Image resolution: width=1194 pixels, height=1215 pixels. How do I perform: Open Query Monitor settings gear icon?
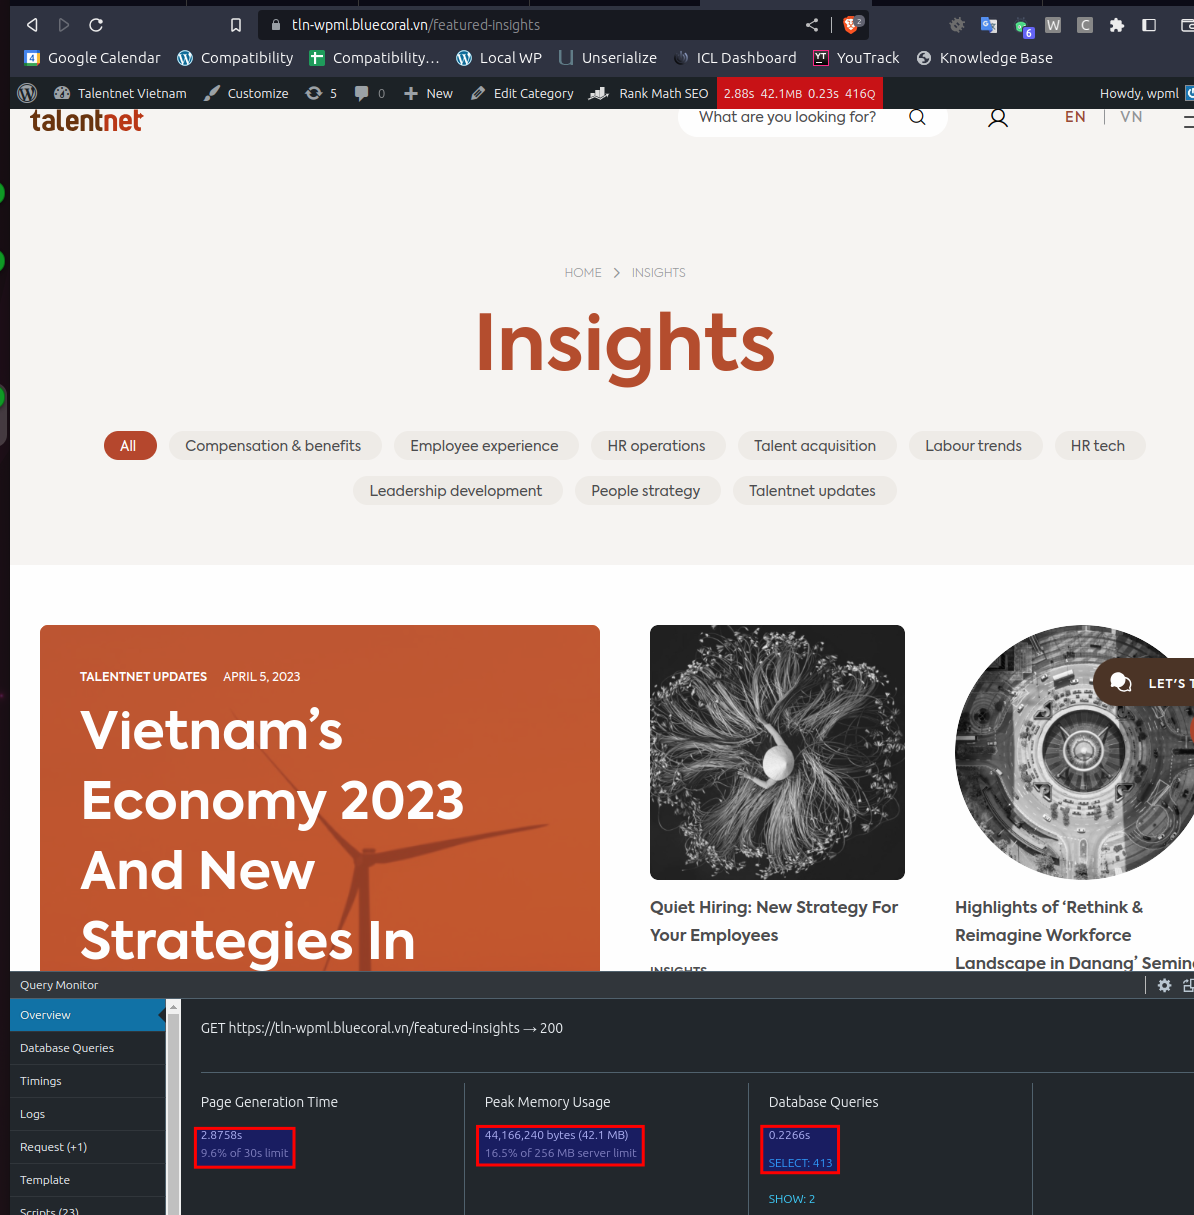click(x=1164, y=985)
